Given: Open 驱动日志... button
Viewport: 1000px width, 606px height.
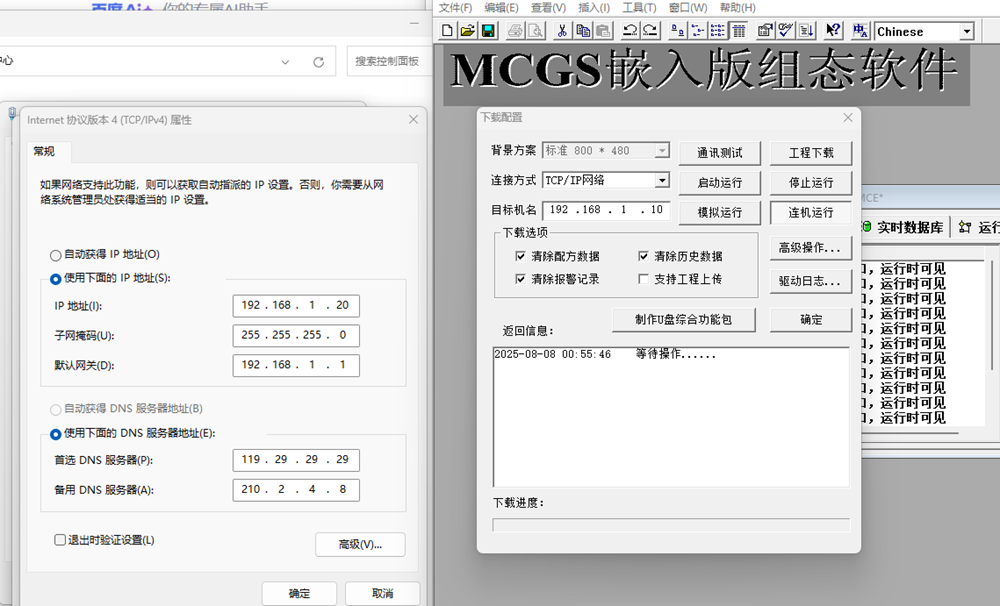Looking at the screenshot, I should click(x=811, y=281).
